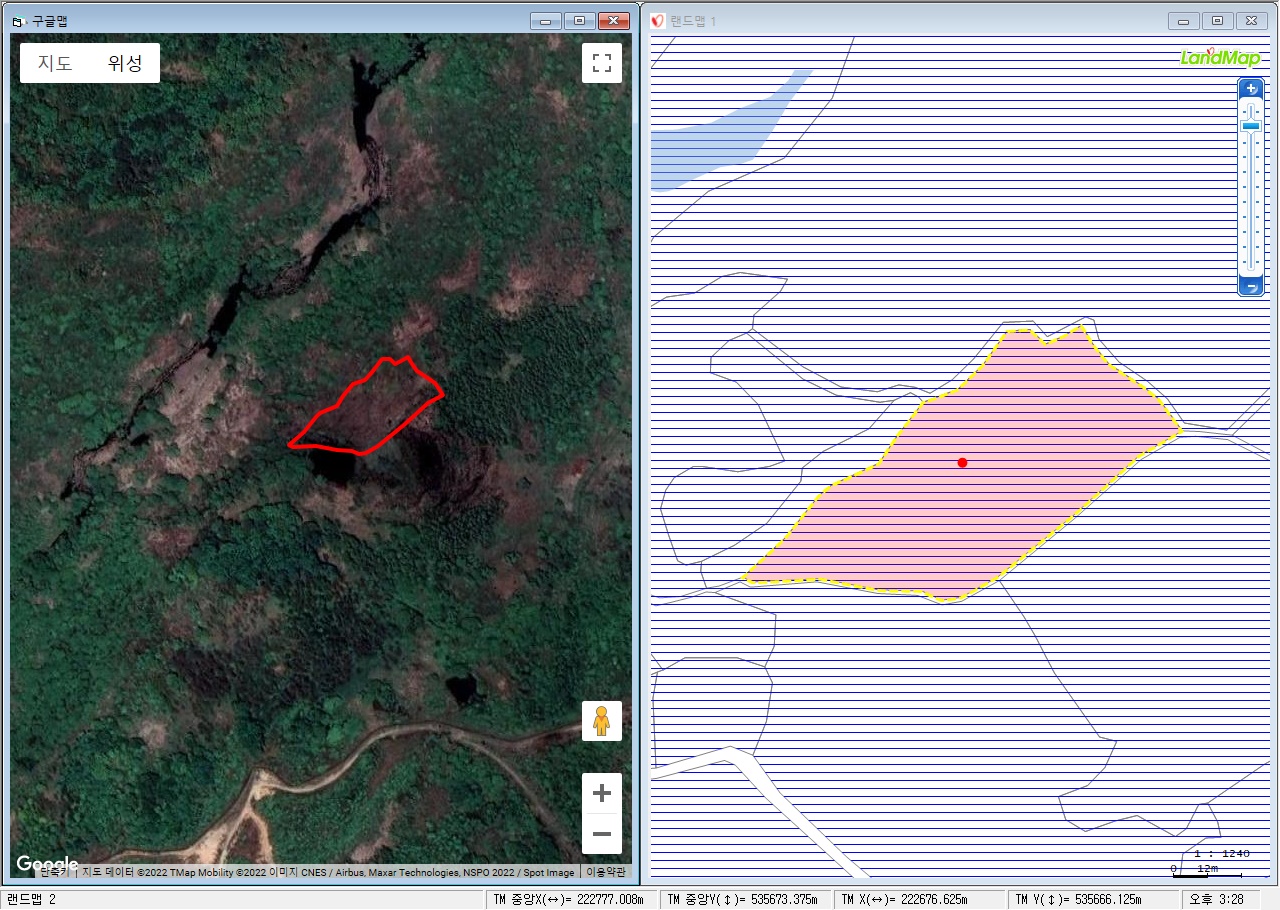Close the 구글맵 window
Screen dimensions: 1280x910
point(613,20)
